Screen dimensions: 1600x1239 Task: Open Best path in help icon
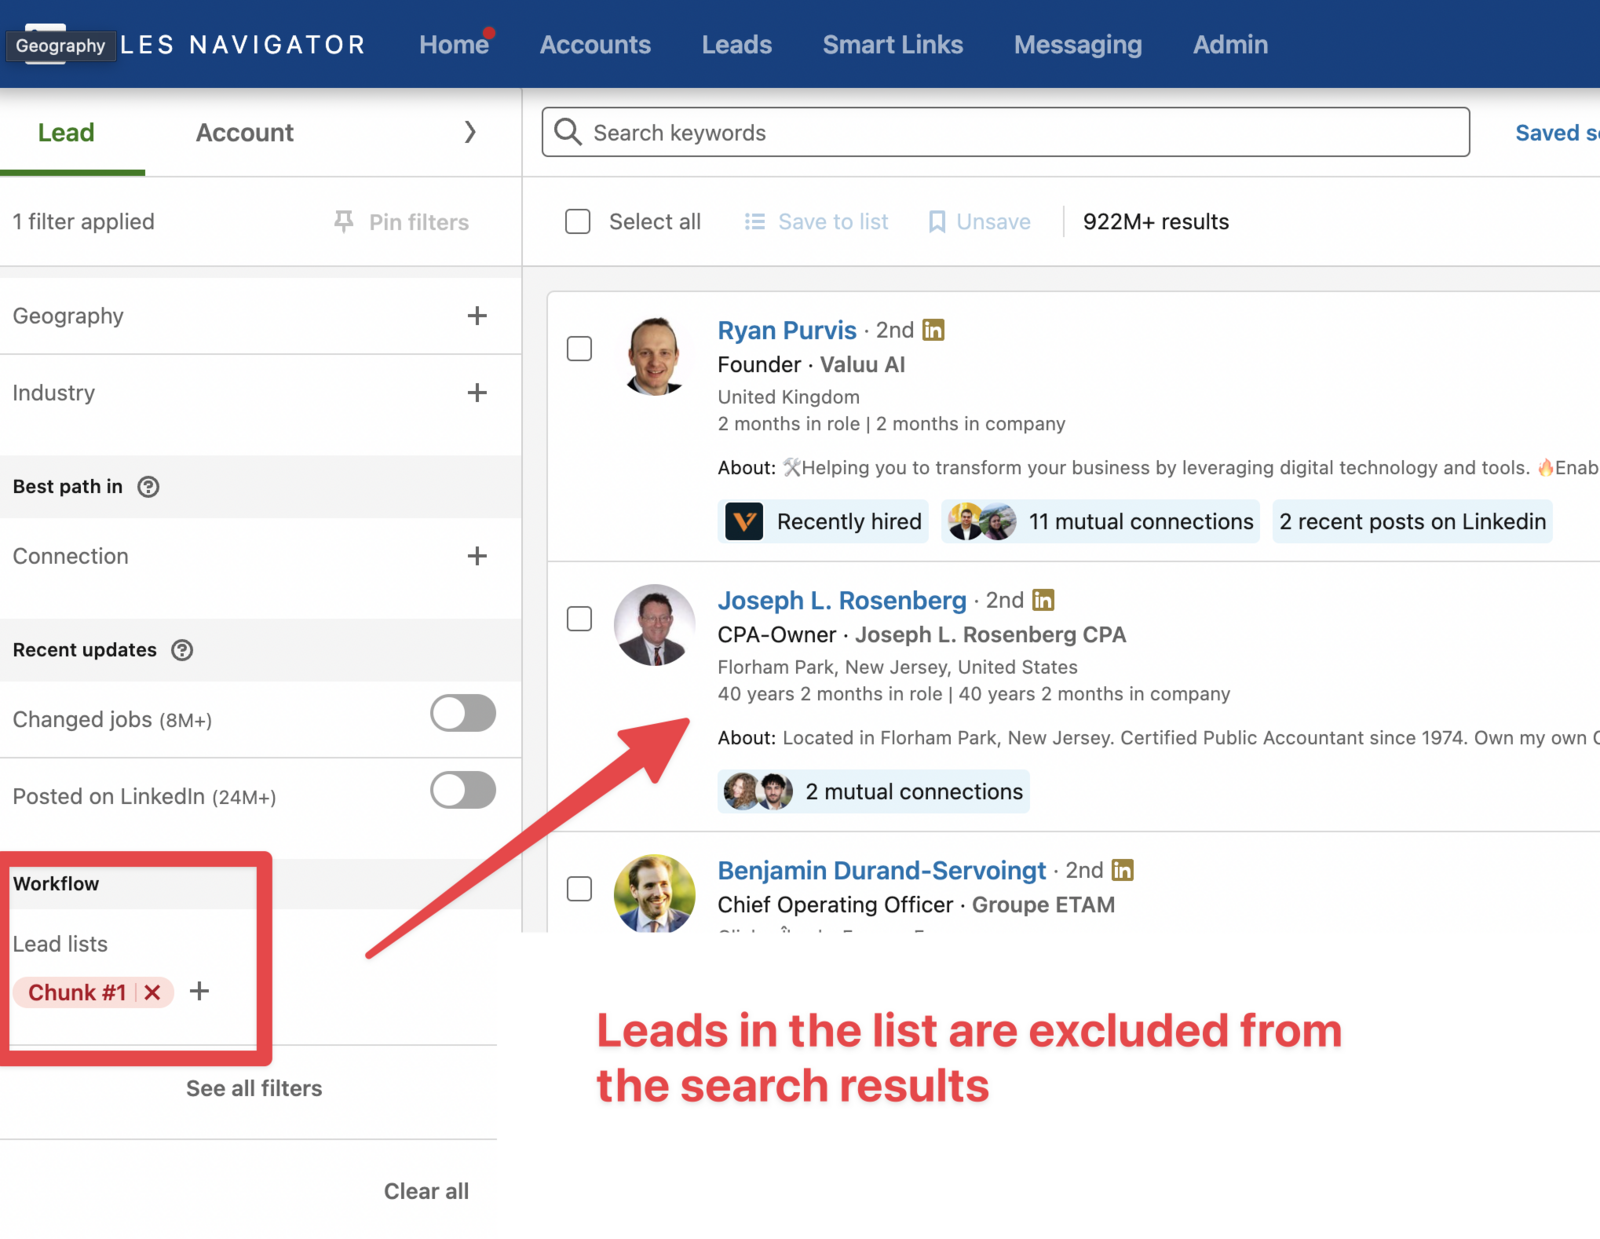coord(148,487)
